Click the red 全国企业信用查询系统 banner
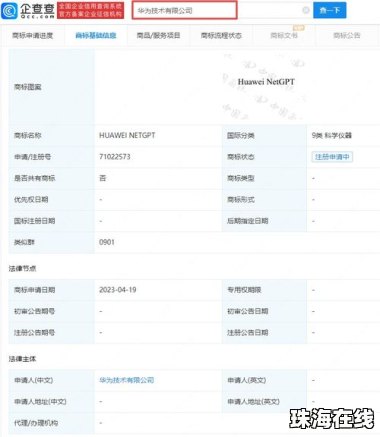380x437 pixels. point(90,10)
